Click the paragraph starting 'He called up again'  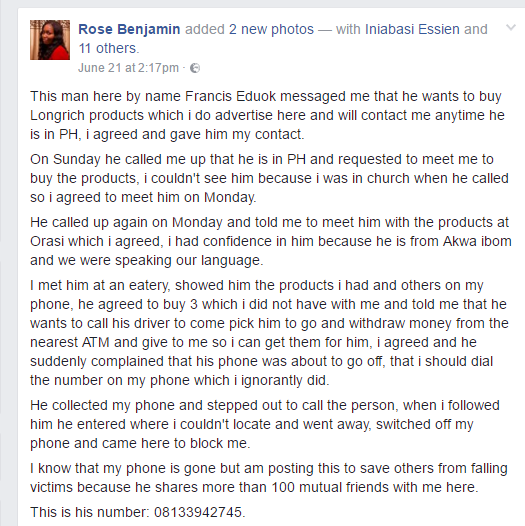click(271, 241)
